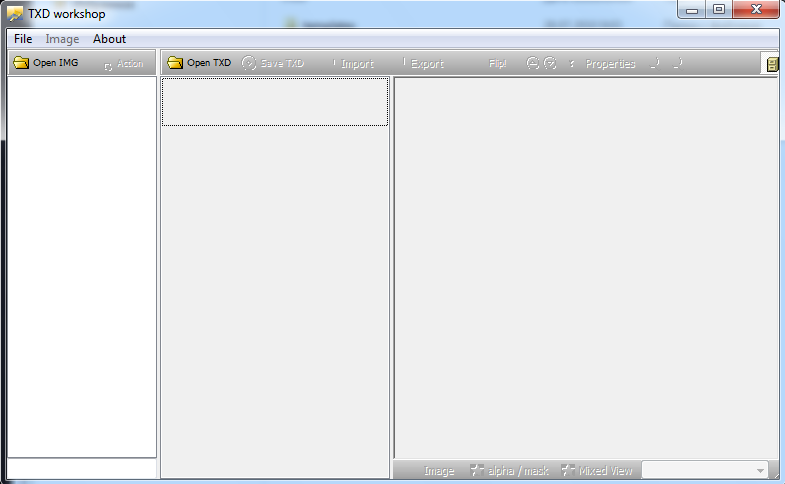The width and height of the screenshot is (785, 484).
Task: Click the Action button in IMG toolbar
Action: (x=124, y=64)
